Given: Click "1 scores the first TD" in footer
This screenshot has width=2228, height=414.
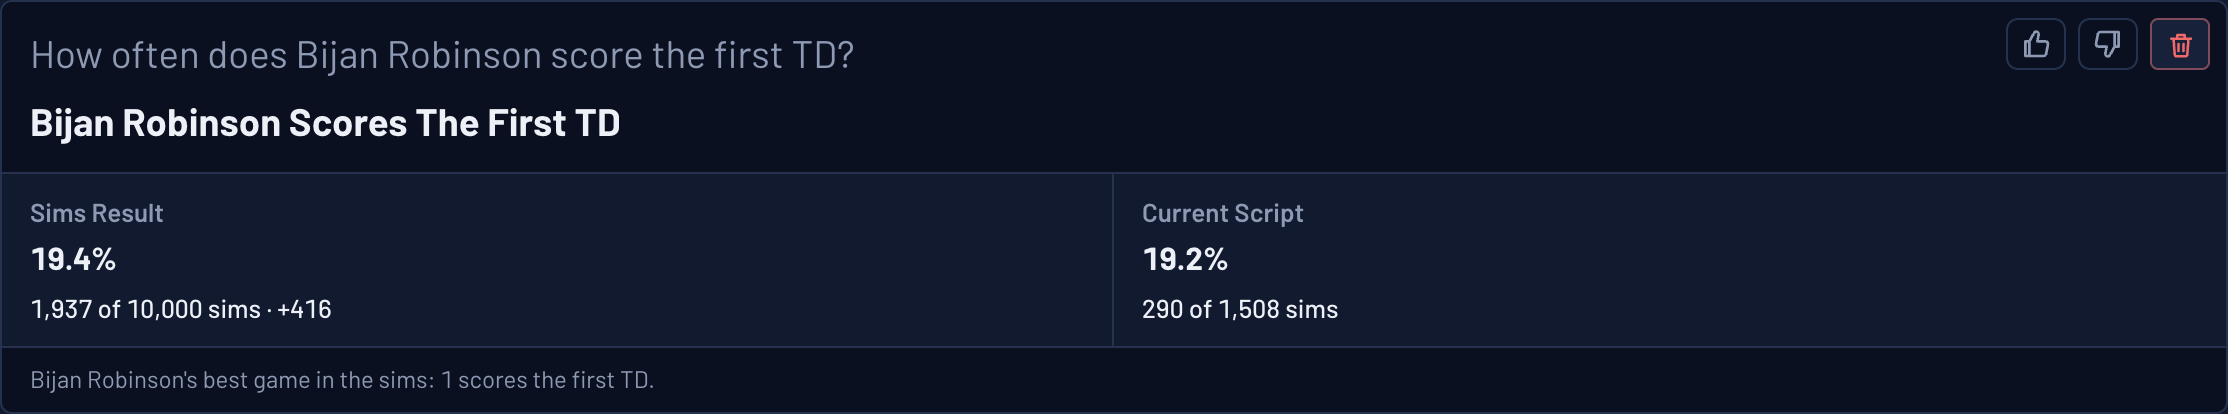Looking at the screenshot, I should point(546,380).
